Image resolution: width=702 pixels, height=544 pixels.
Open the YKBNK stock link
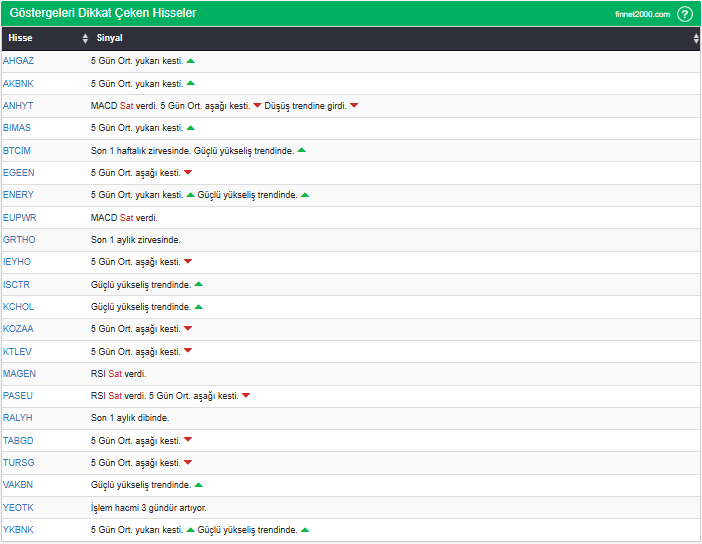click(x=18, y=530)
